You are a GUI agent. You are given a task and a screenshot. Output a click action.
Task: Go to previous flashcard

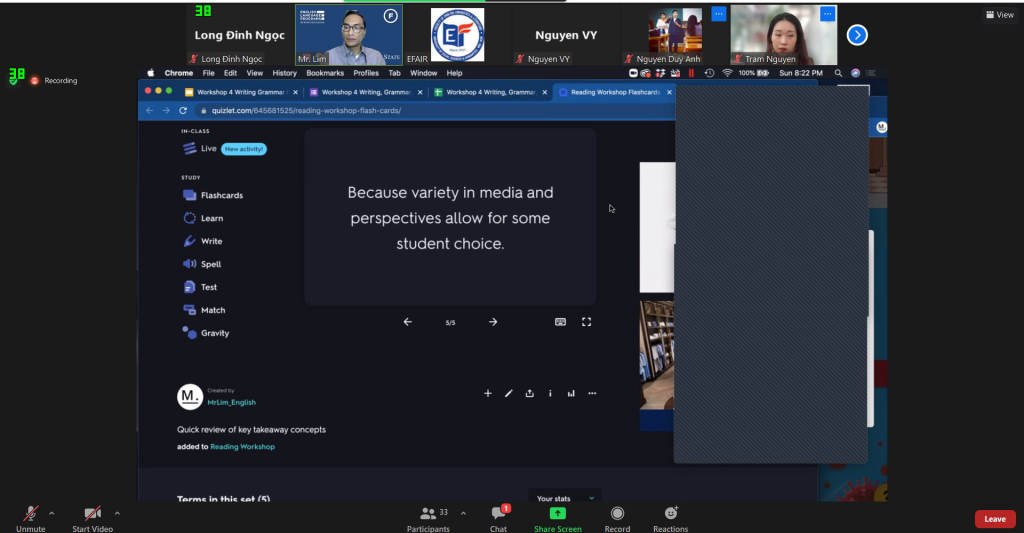click(x=408, y=322)
